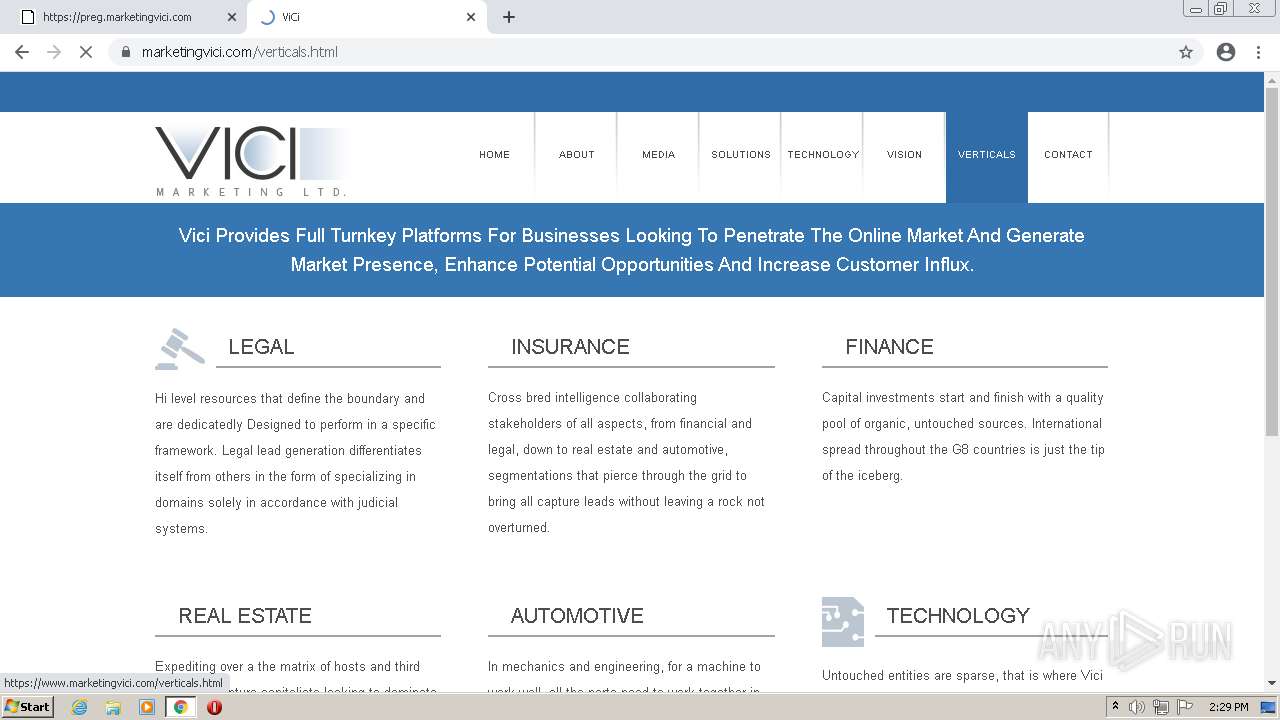The width and height of the screenshot is (1280, 720).
Task: Open the Chrome three-dot menu
Action: [1258, 52]
